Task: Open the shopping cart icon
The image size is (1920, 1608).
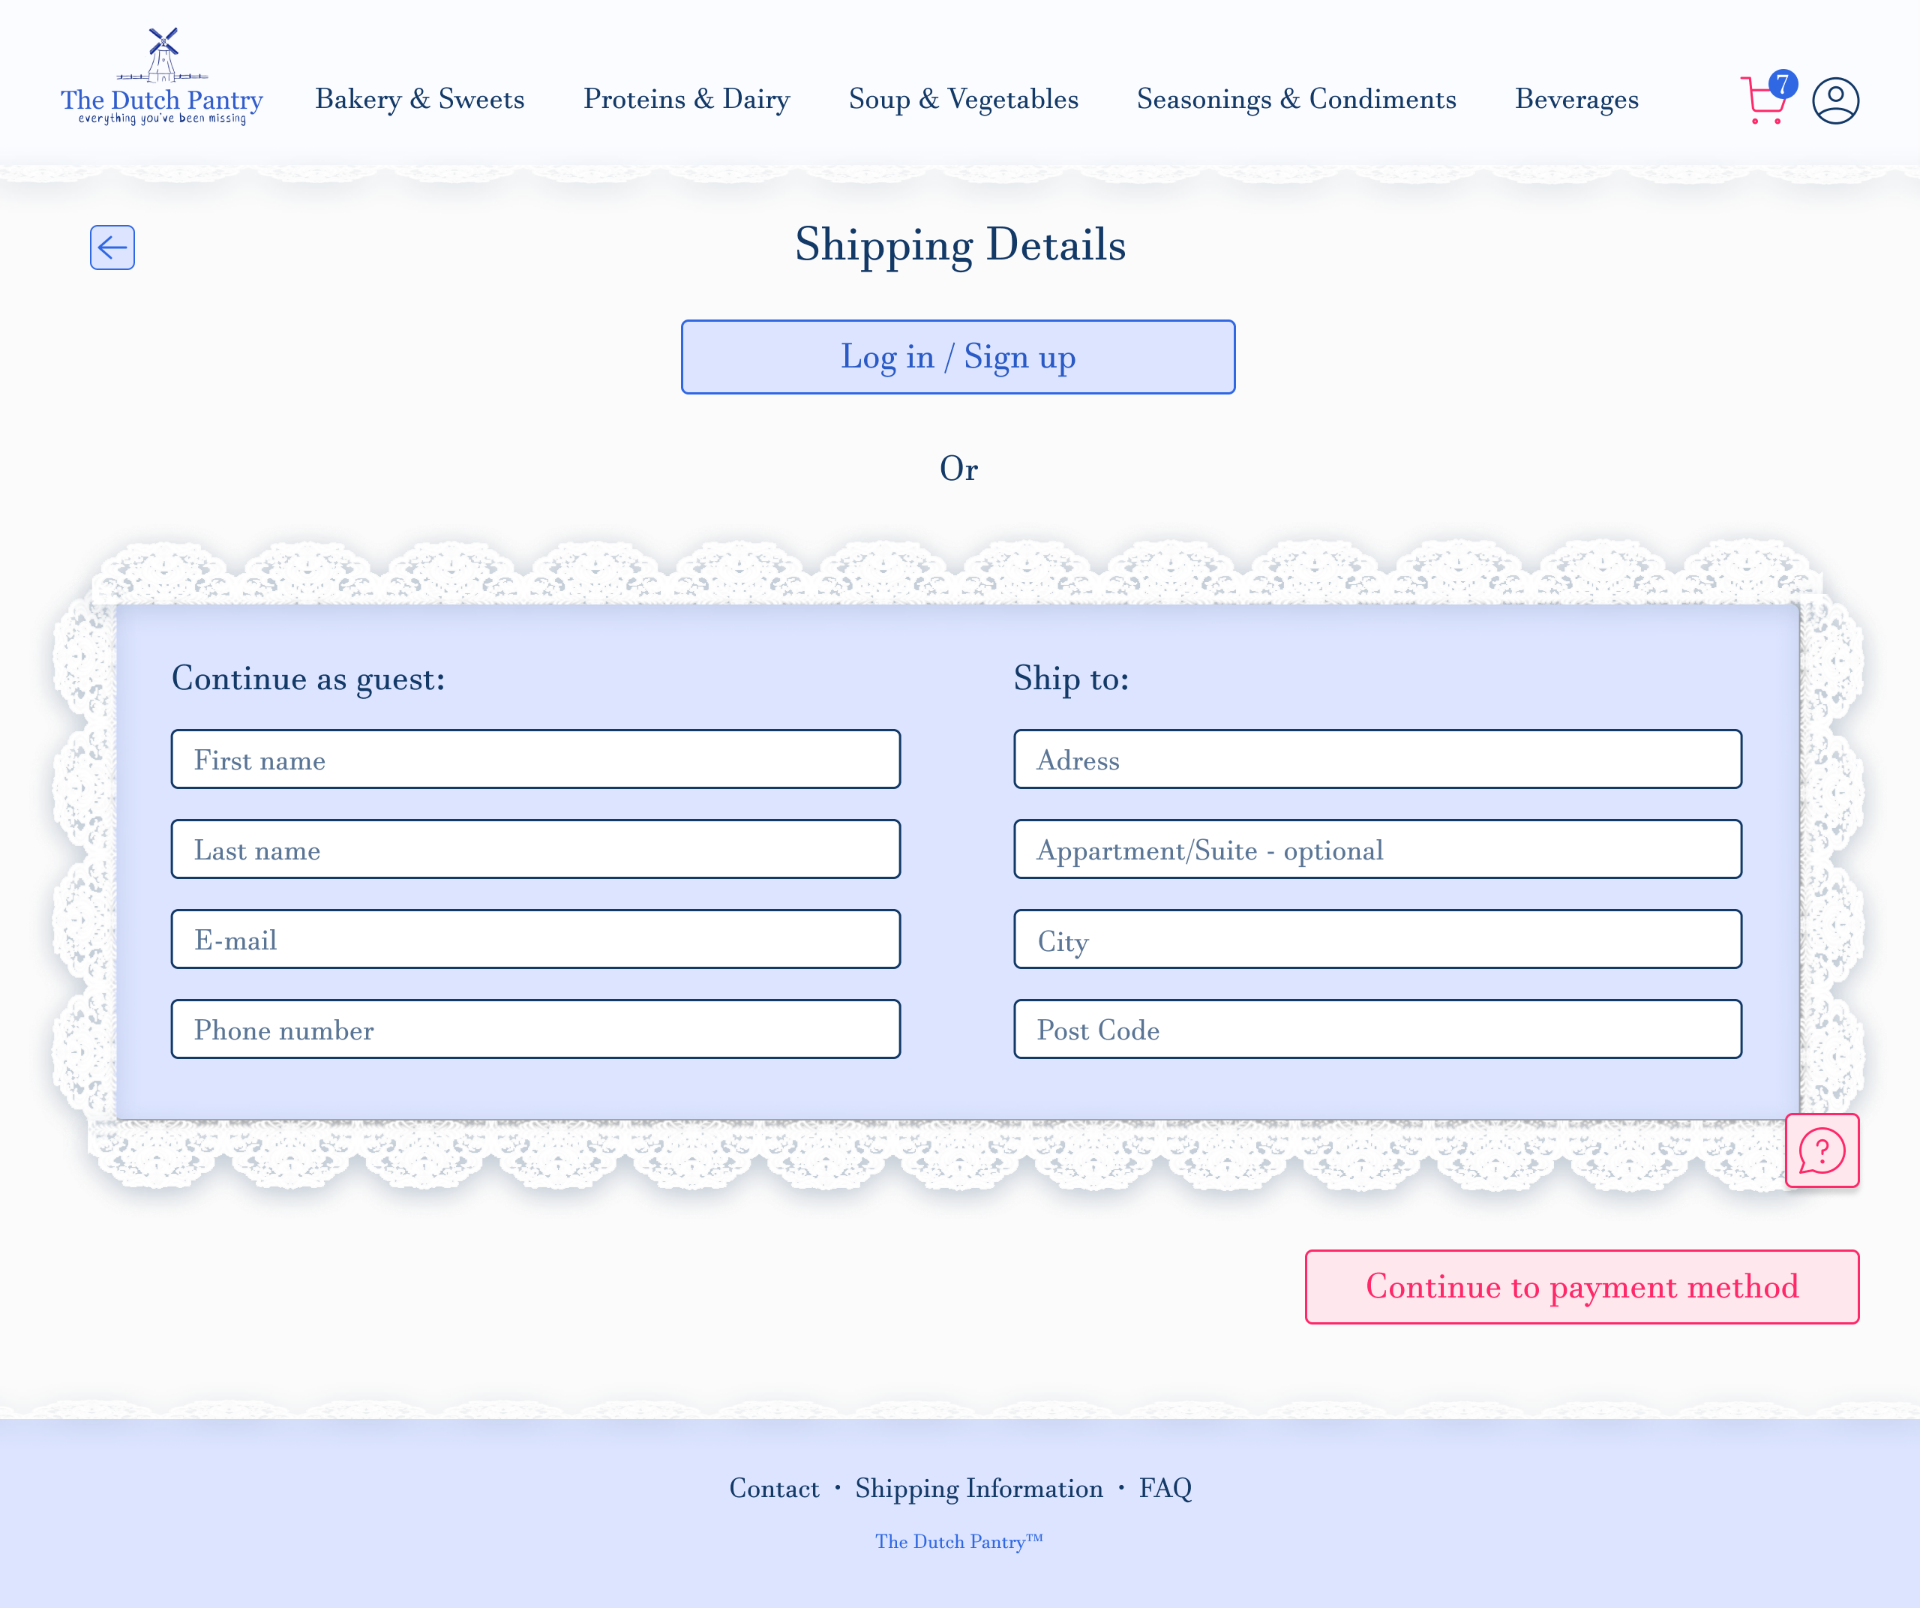Action: 1765,100
